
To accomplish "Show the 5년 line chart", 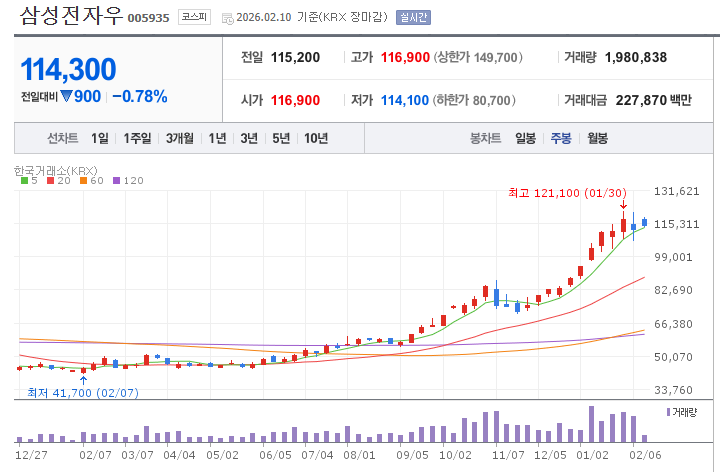I will coord(281,138).
